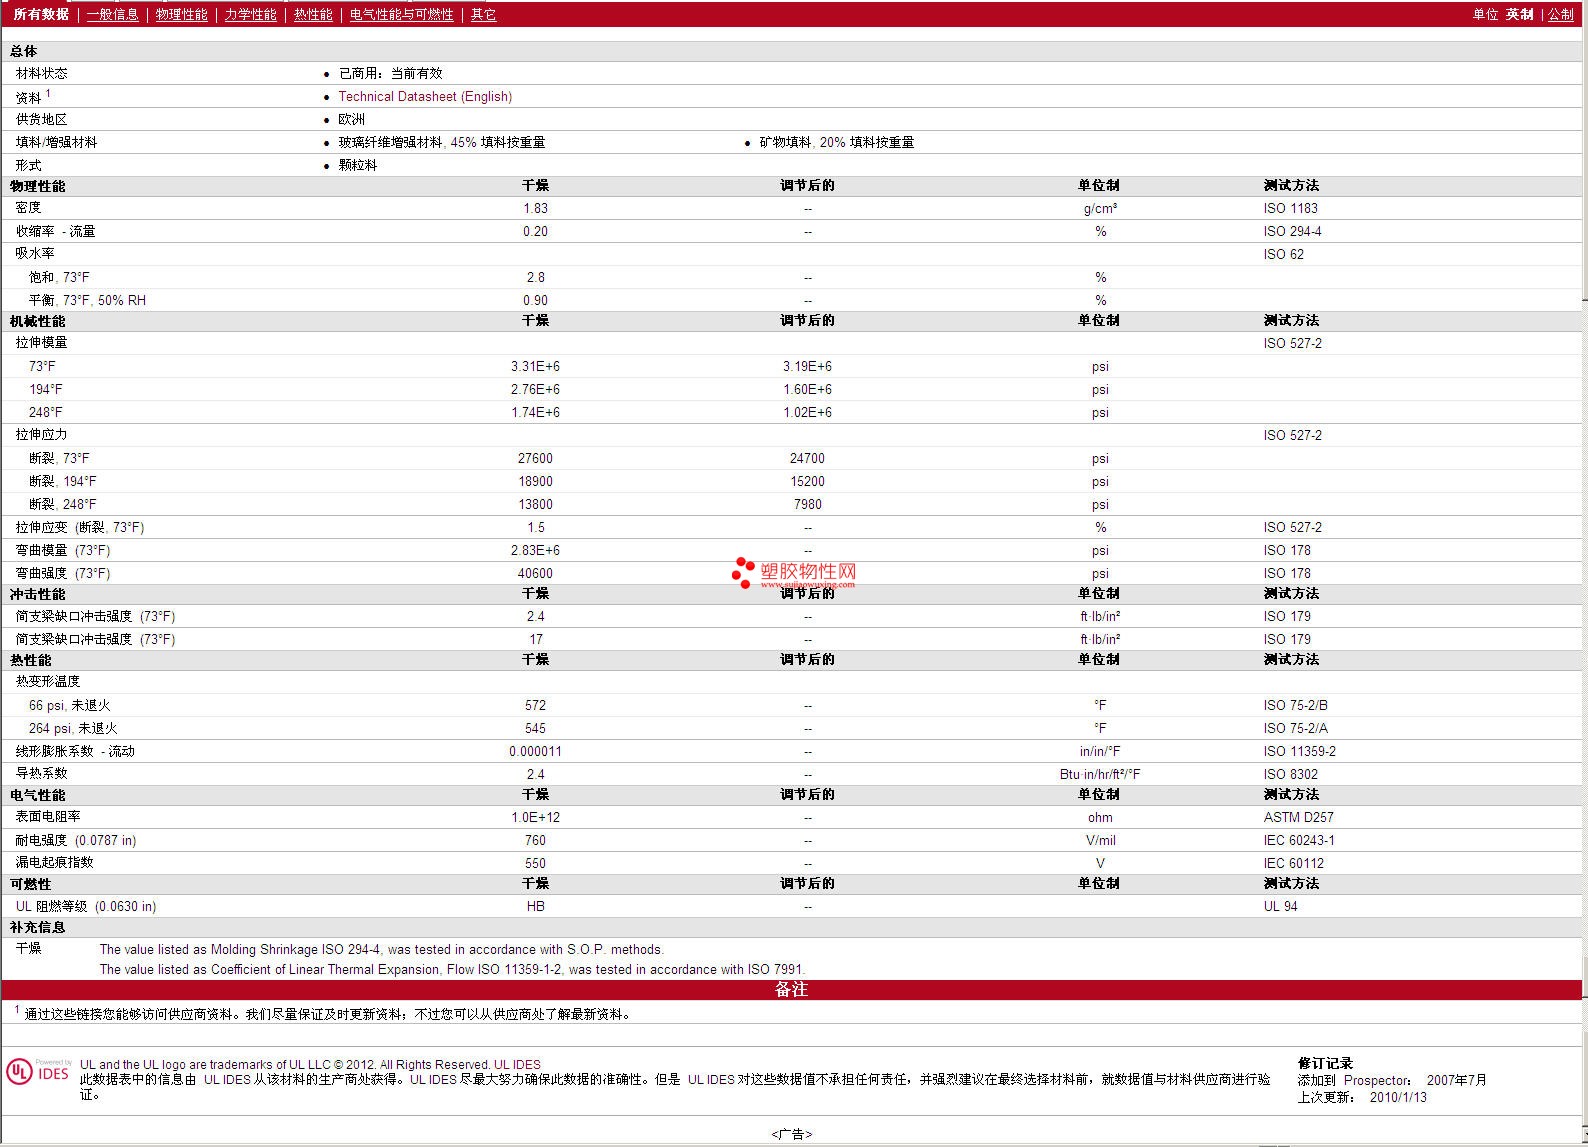Open the 电气性能与可燃性 tab
1588x1147 pixels.
tap(401, 14)
